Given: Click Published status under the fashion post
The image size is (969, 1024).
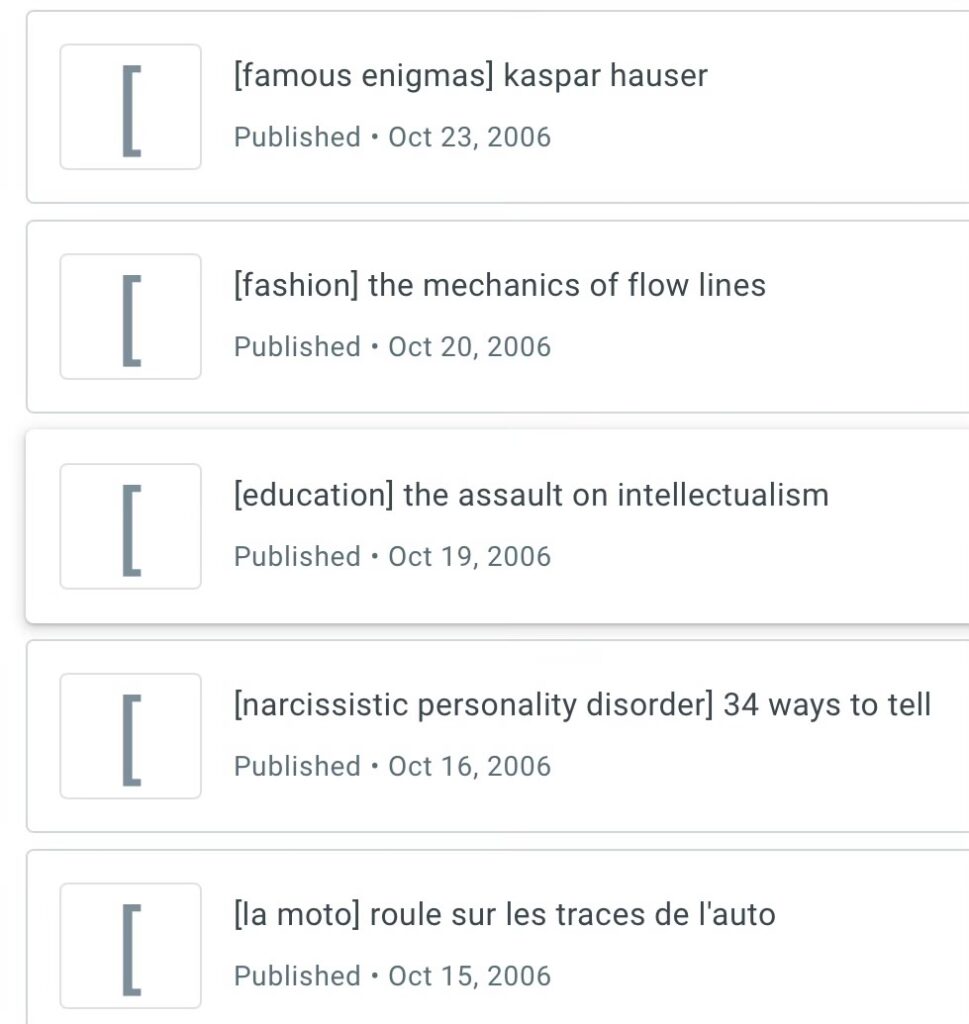Looking at the screenshot, I should point(297,347).
